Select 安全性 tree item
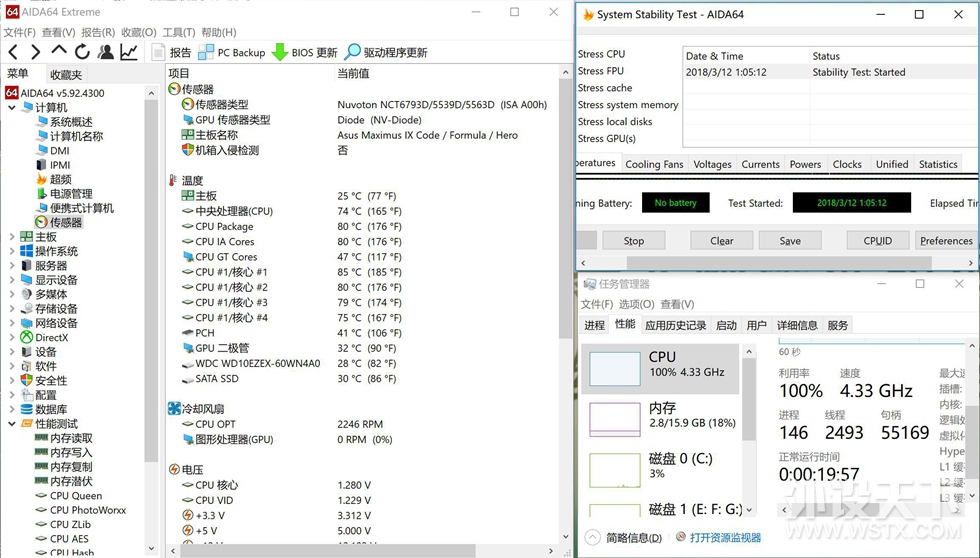 click(44, 381)
